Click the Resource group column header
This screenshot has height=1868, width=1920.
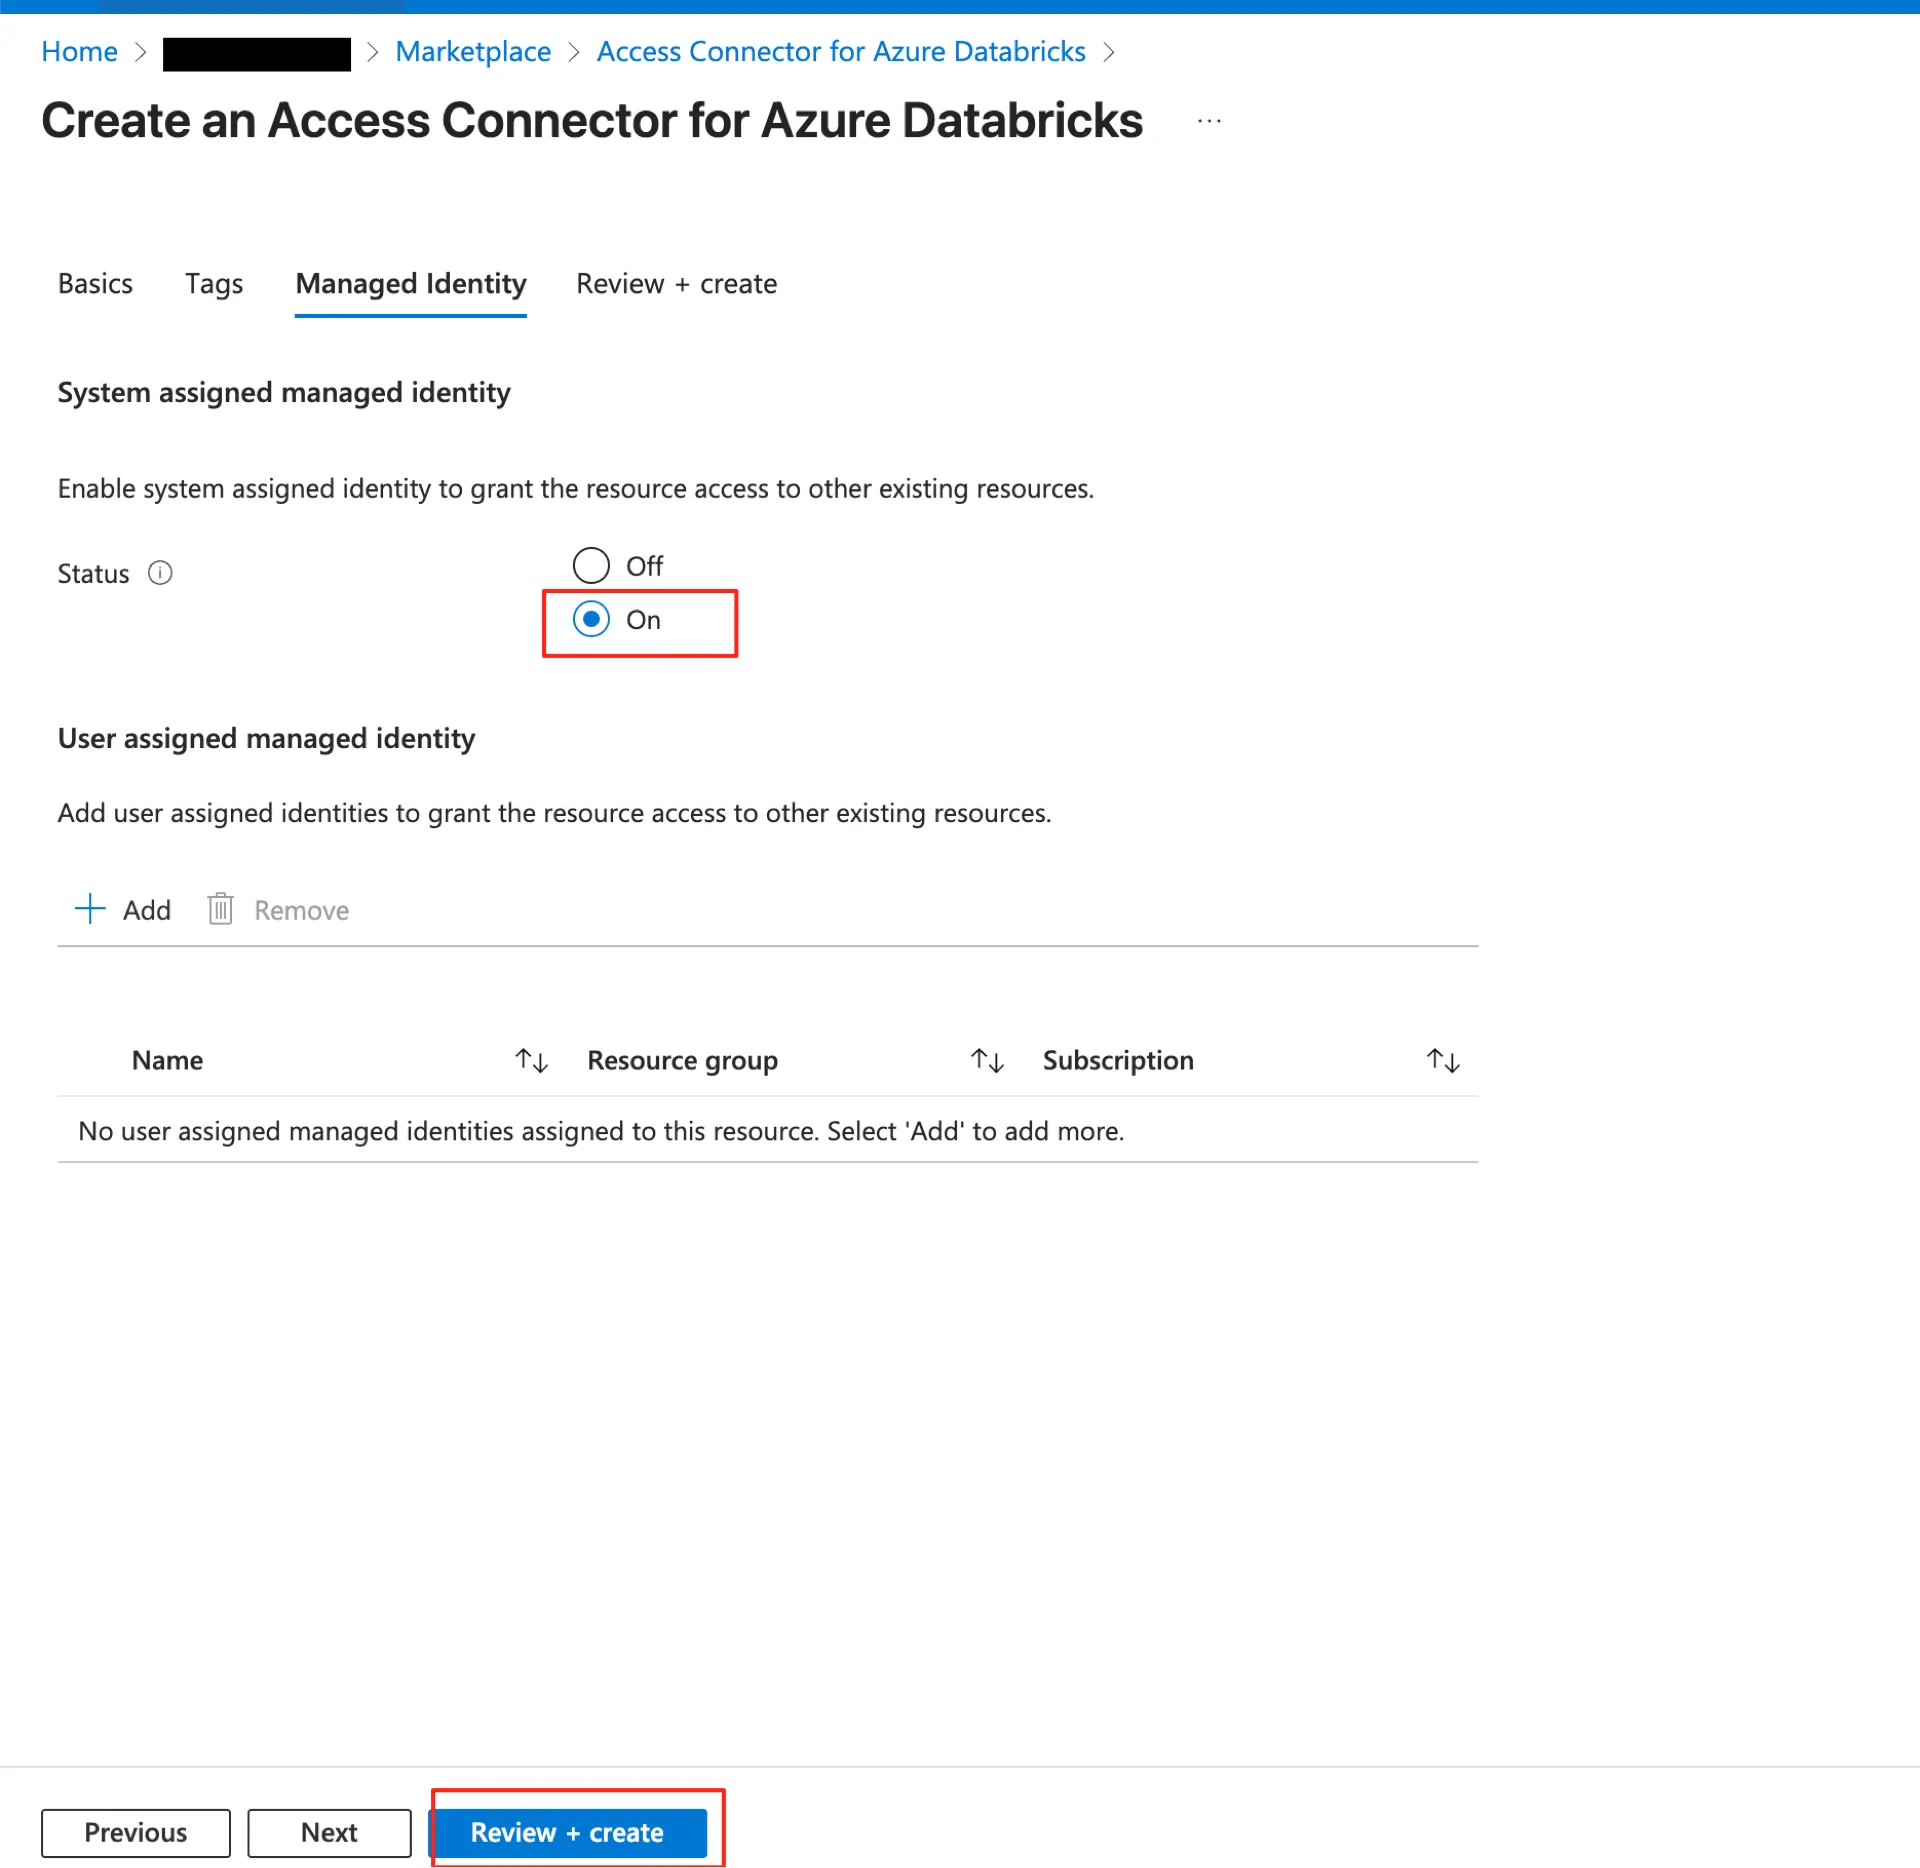click(x=682, y=1060)
